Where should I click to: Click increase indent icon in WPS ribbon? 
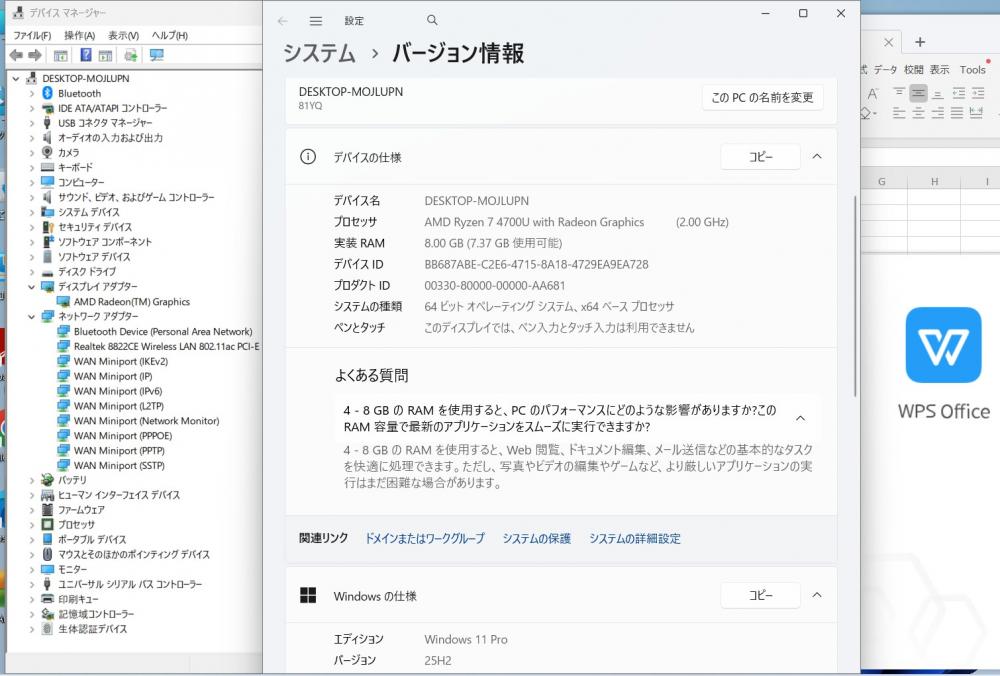[978, 93]
